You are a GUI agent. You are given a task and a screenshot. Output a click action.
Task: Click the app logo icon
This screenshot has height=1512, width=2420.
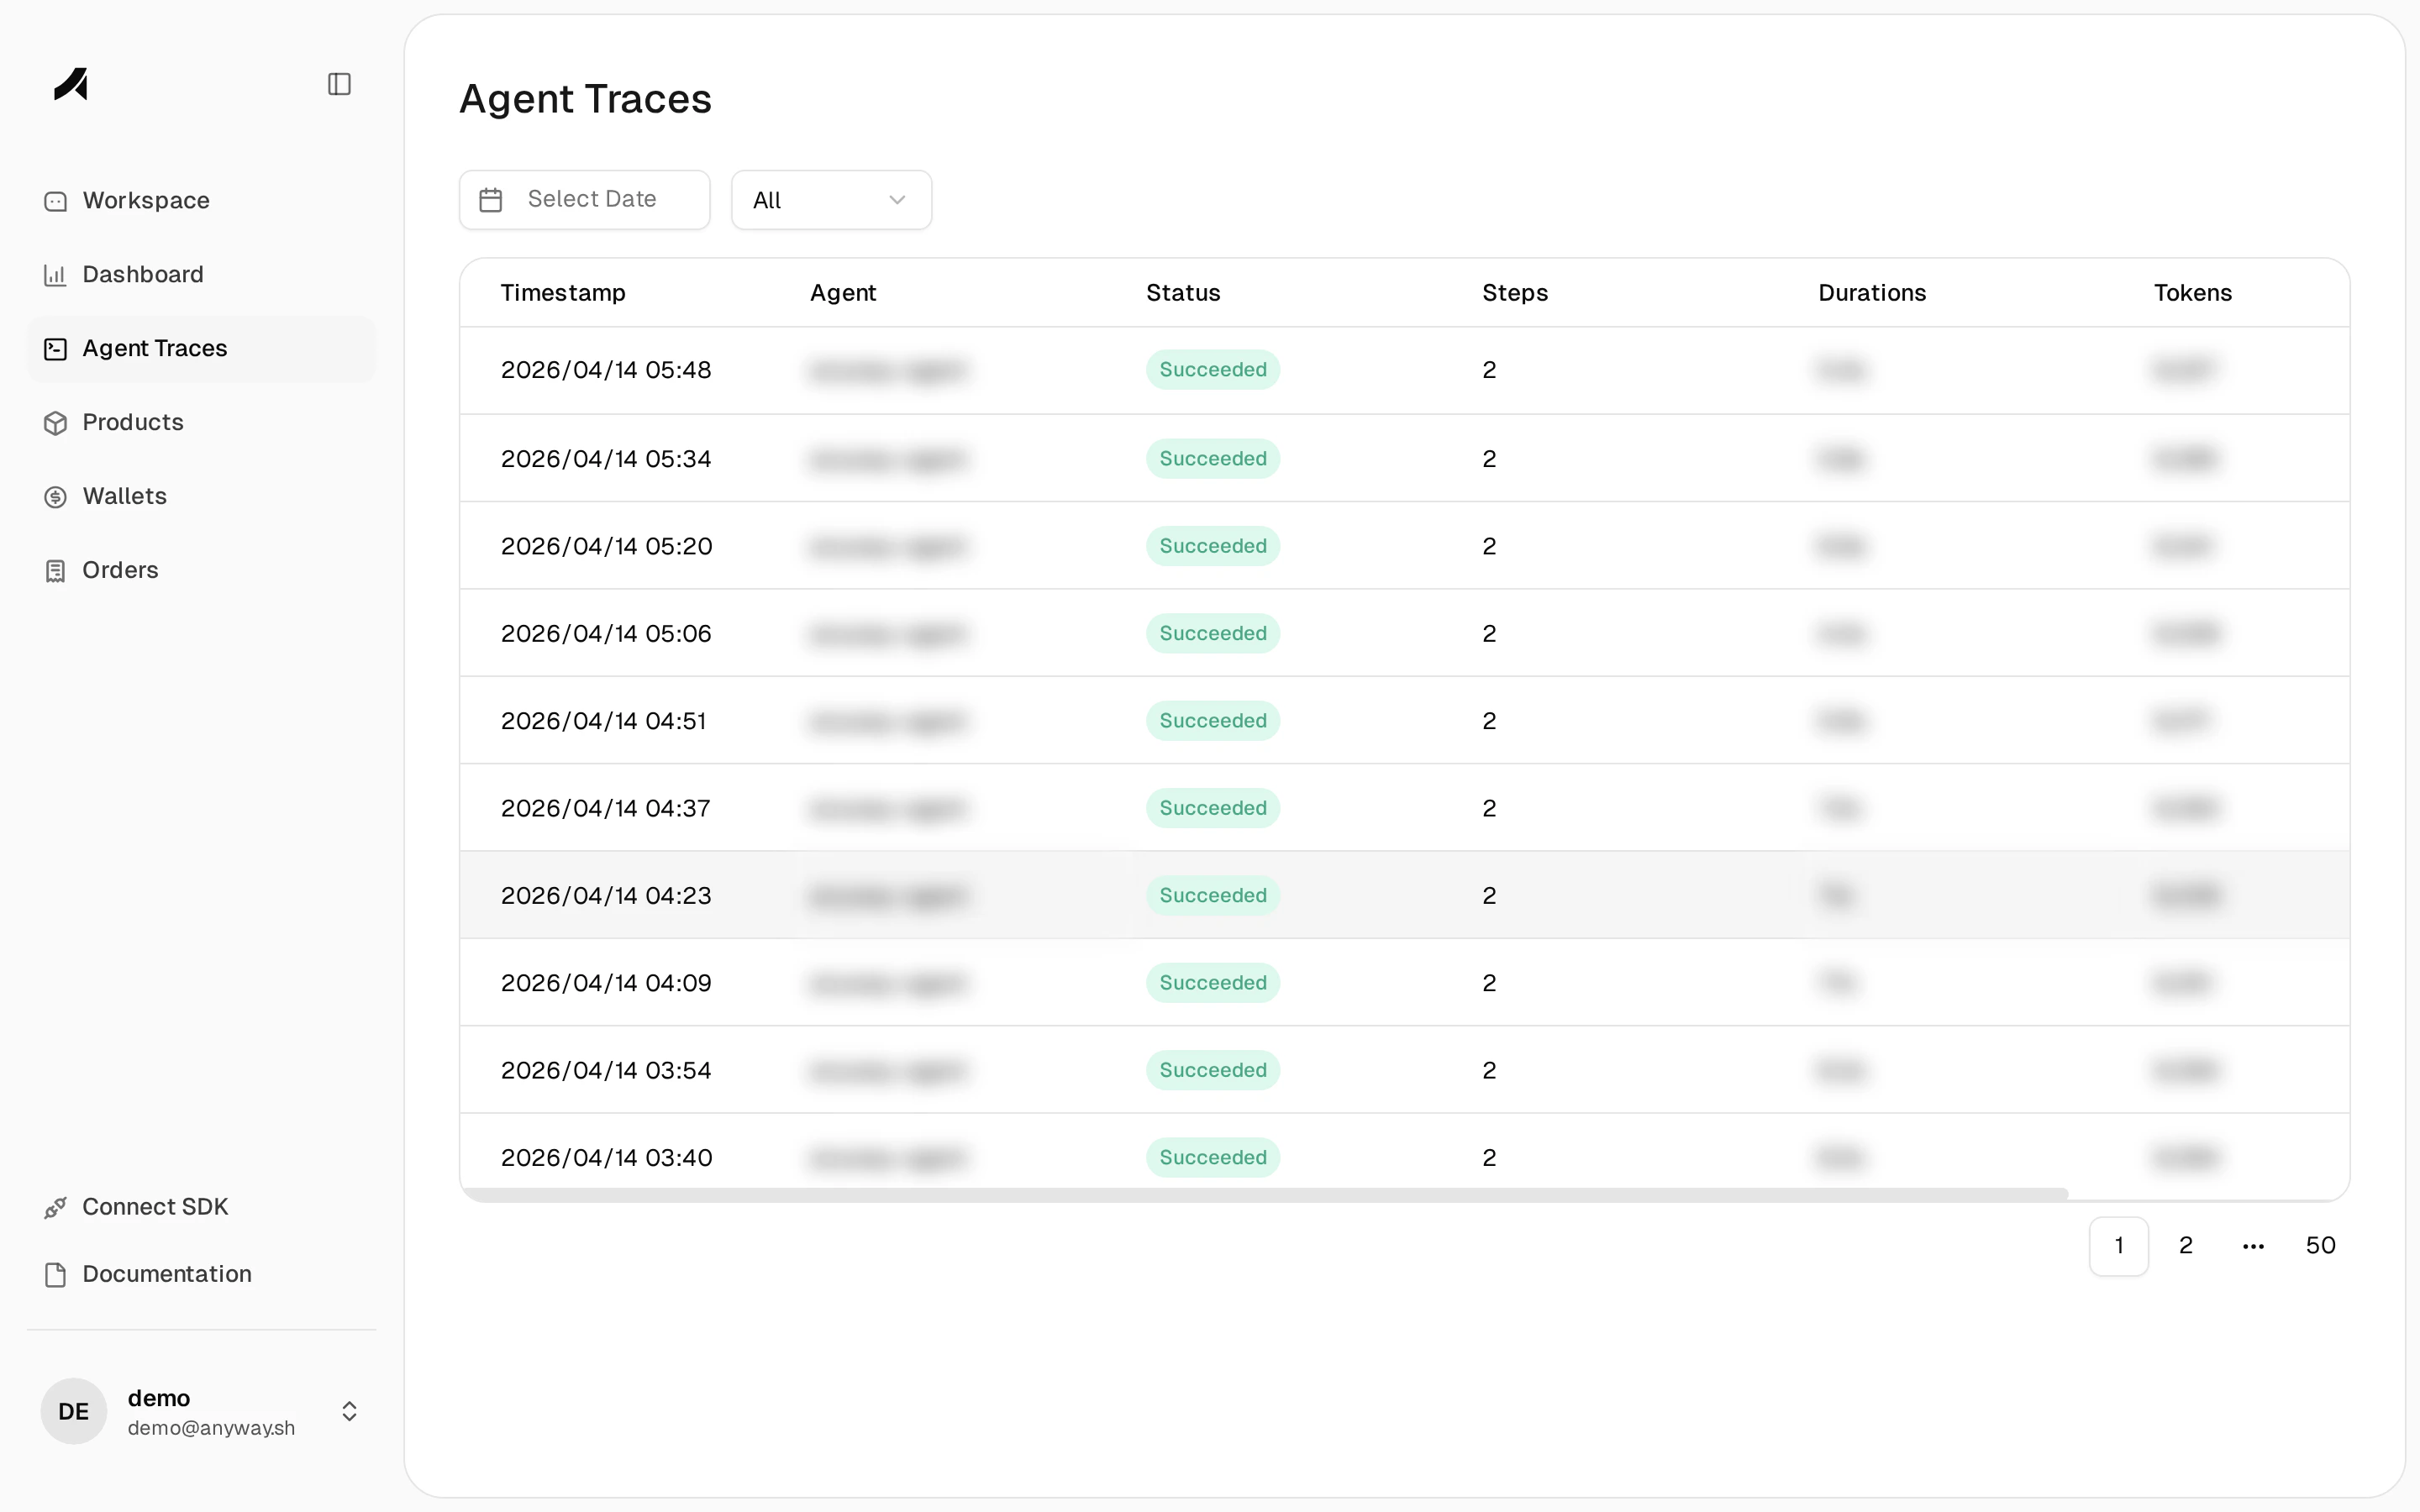[x=71, y=86]
